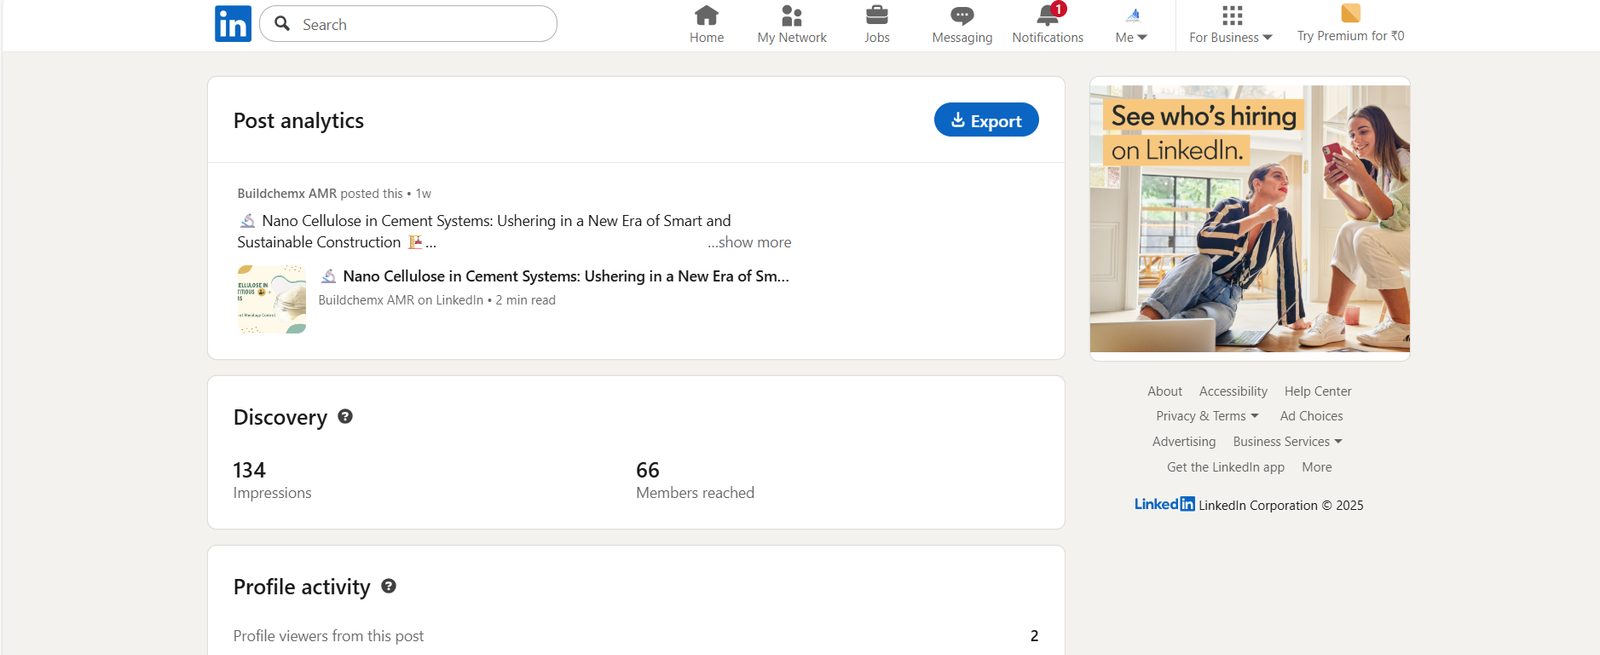Click the article thumbnail image
Screen dimensions: 1600x655
point(272,299)
